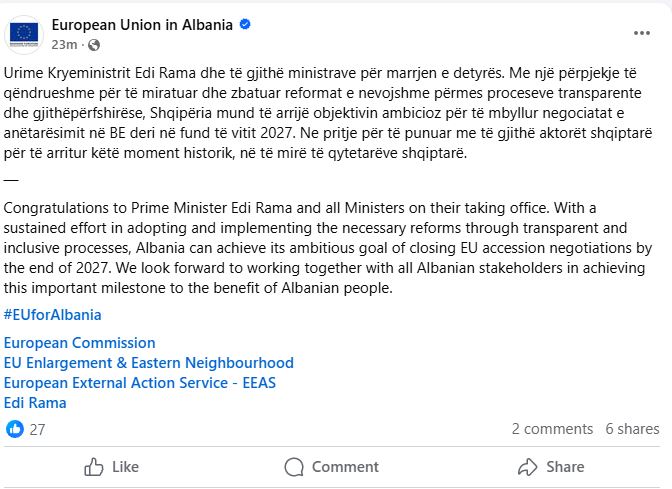Open the three-dot post options menu

(641, 33)
